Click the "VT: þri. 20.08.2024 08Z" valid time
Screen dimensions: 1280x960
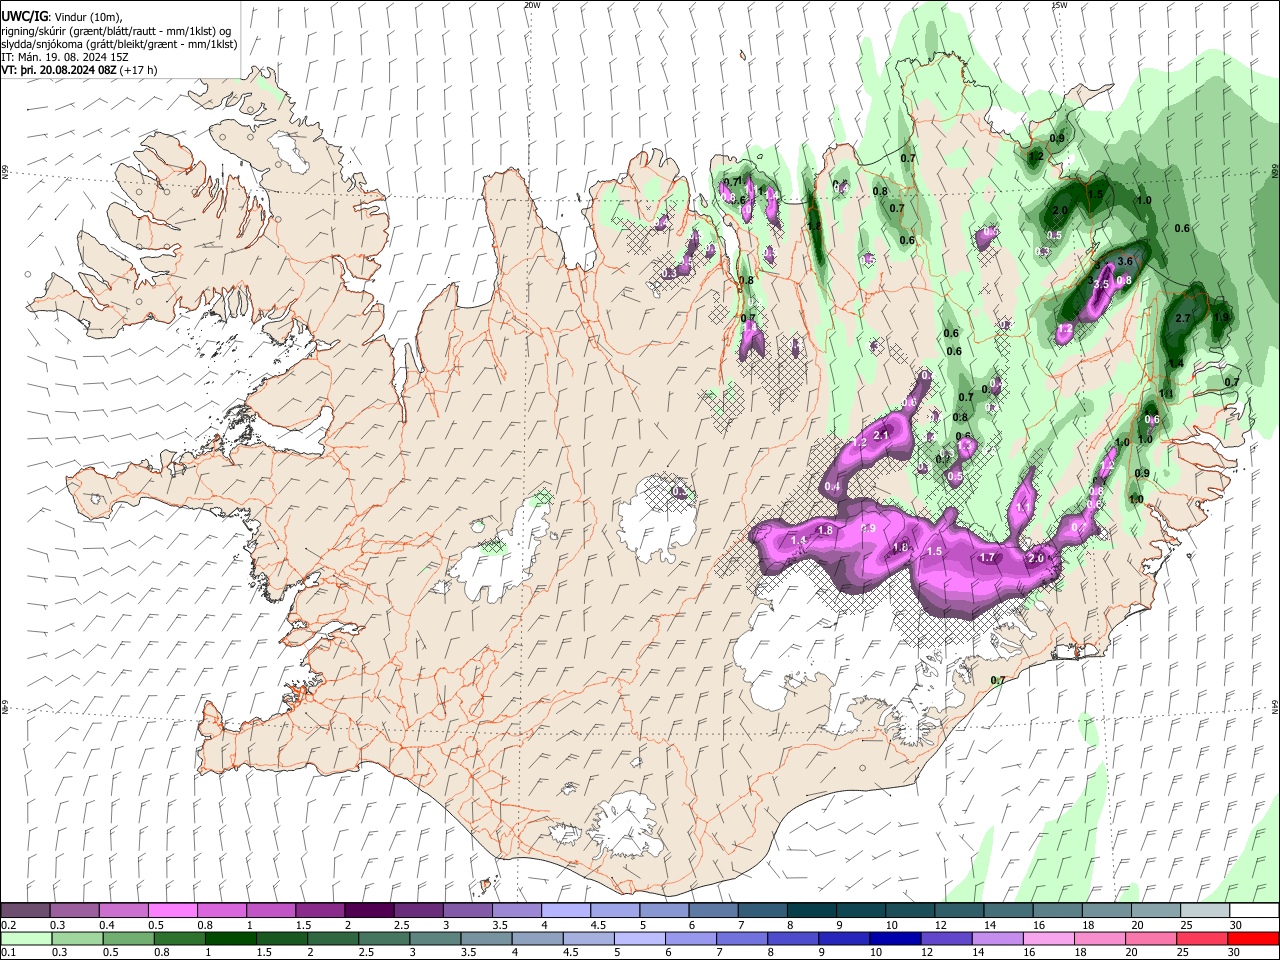coord(58,70)
